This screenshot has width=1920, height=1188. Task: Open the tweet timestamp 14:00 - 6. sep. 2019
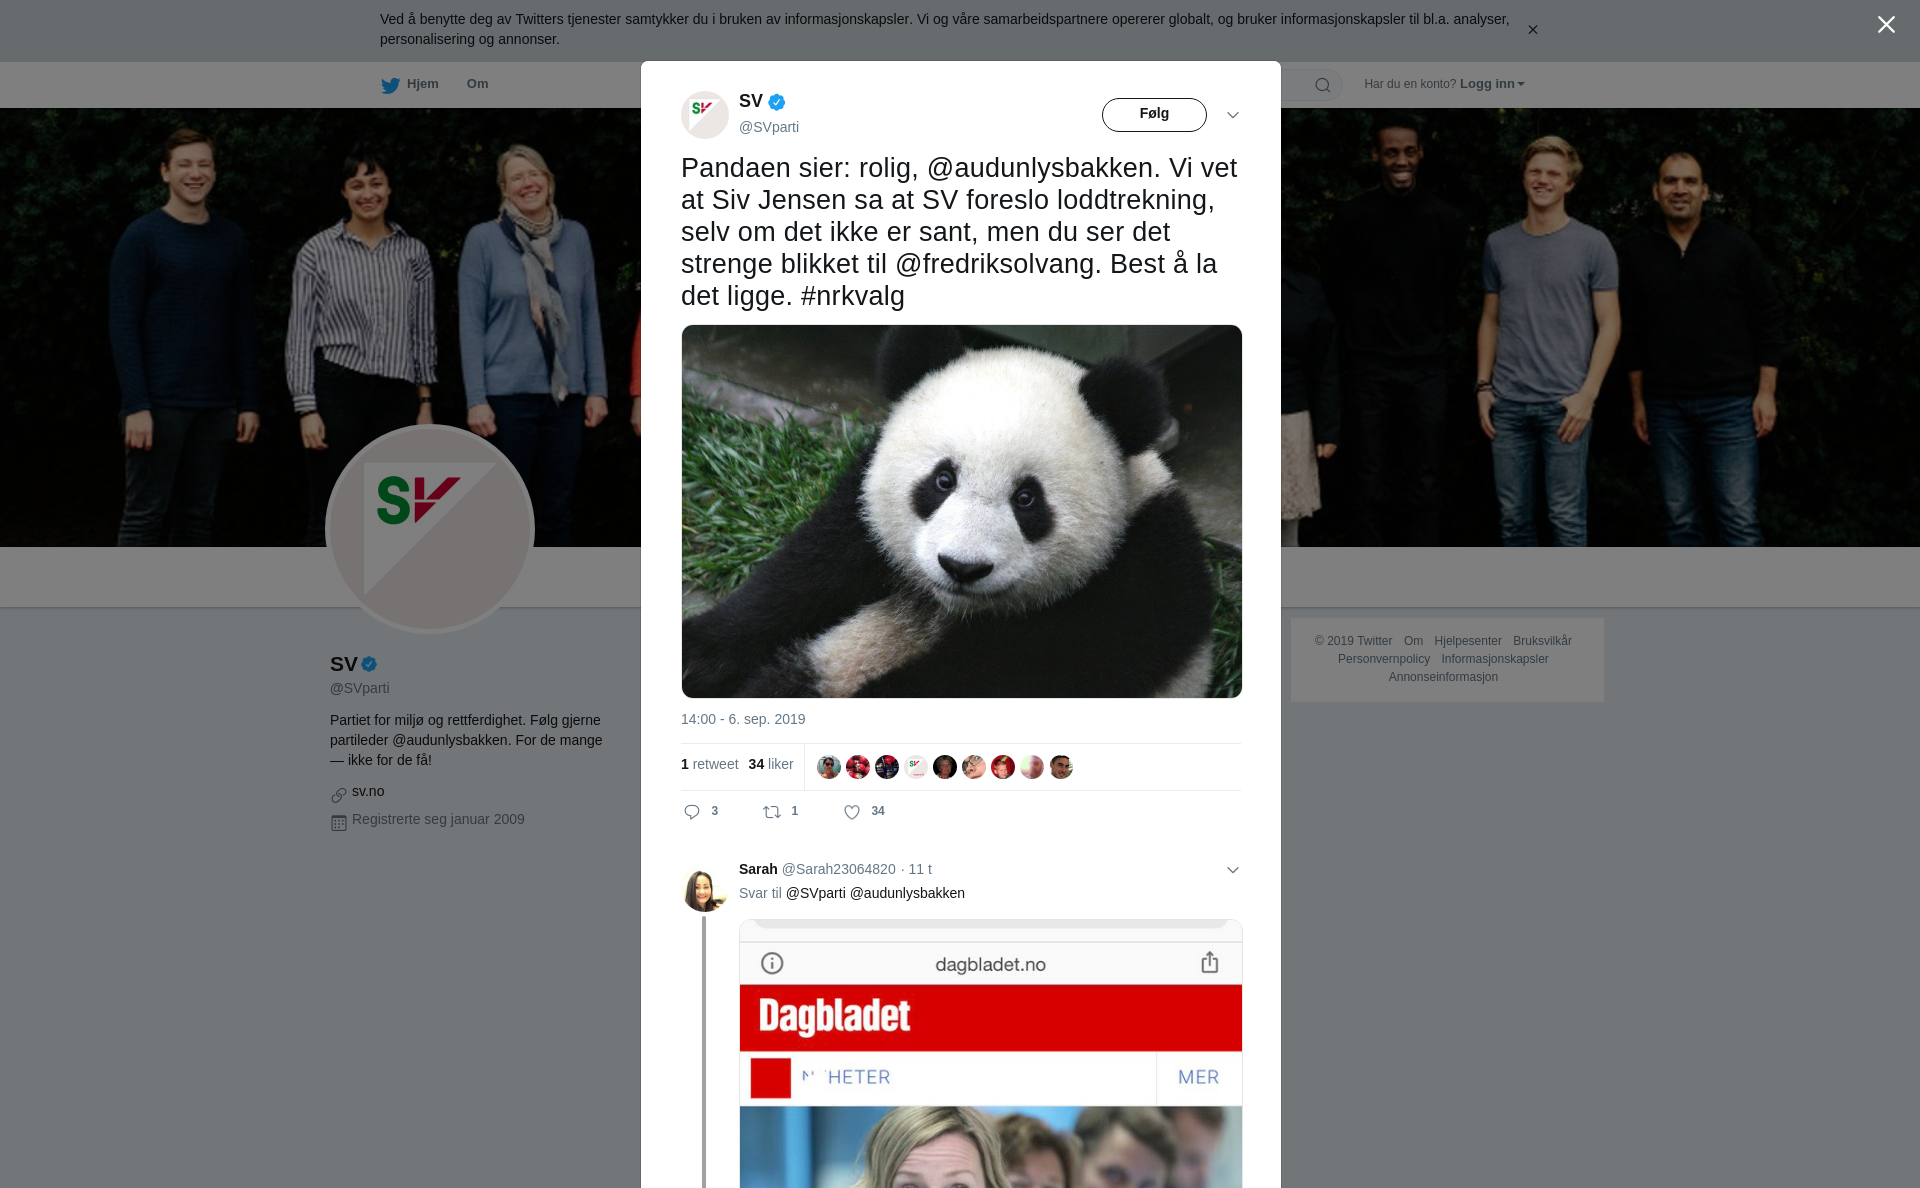743,719
